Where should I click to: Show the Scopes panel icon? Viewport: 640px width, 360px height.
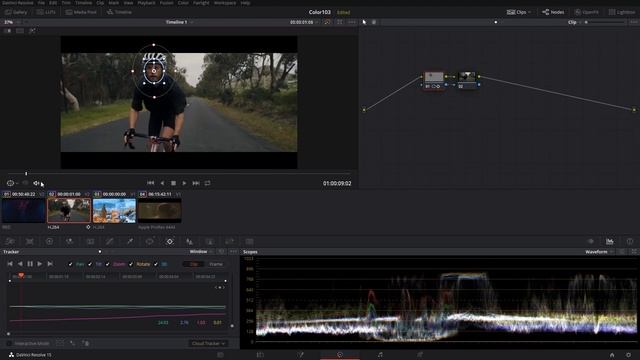pyautogui.click(x=610, y=242)
